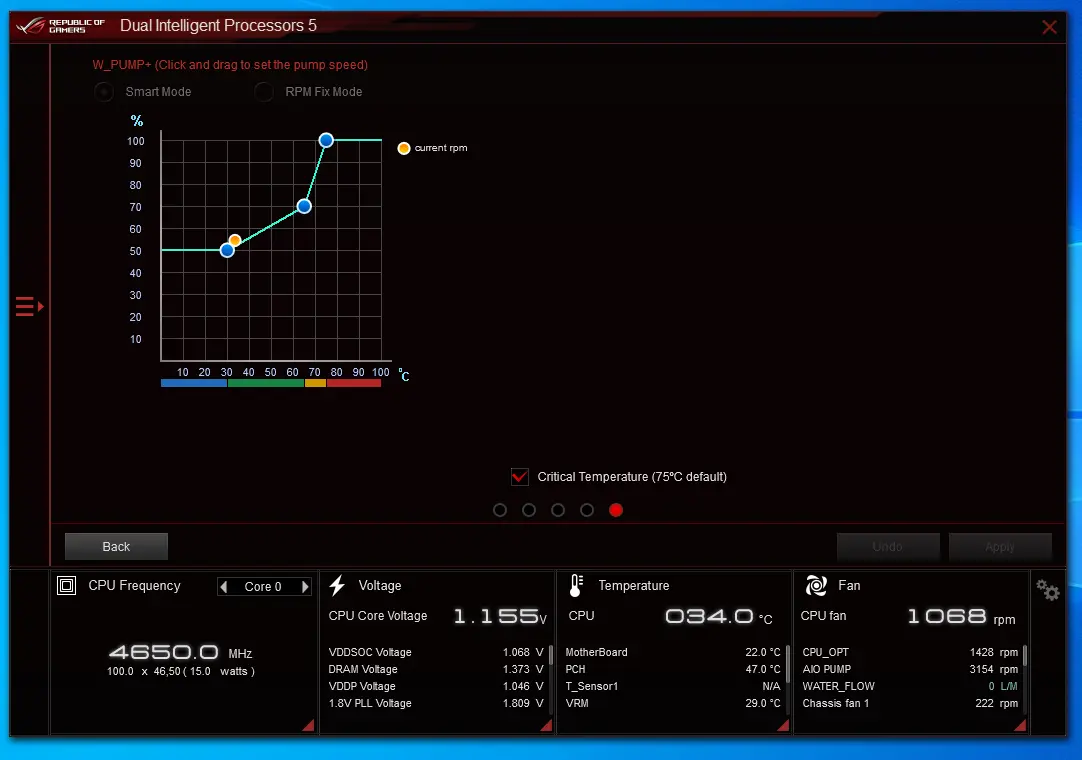Click the VRM temperature row
Screen dimensions: 1082x760
point(673,703)
